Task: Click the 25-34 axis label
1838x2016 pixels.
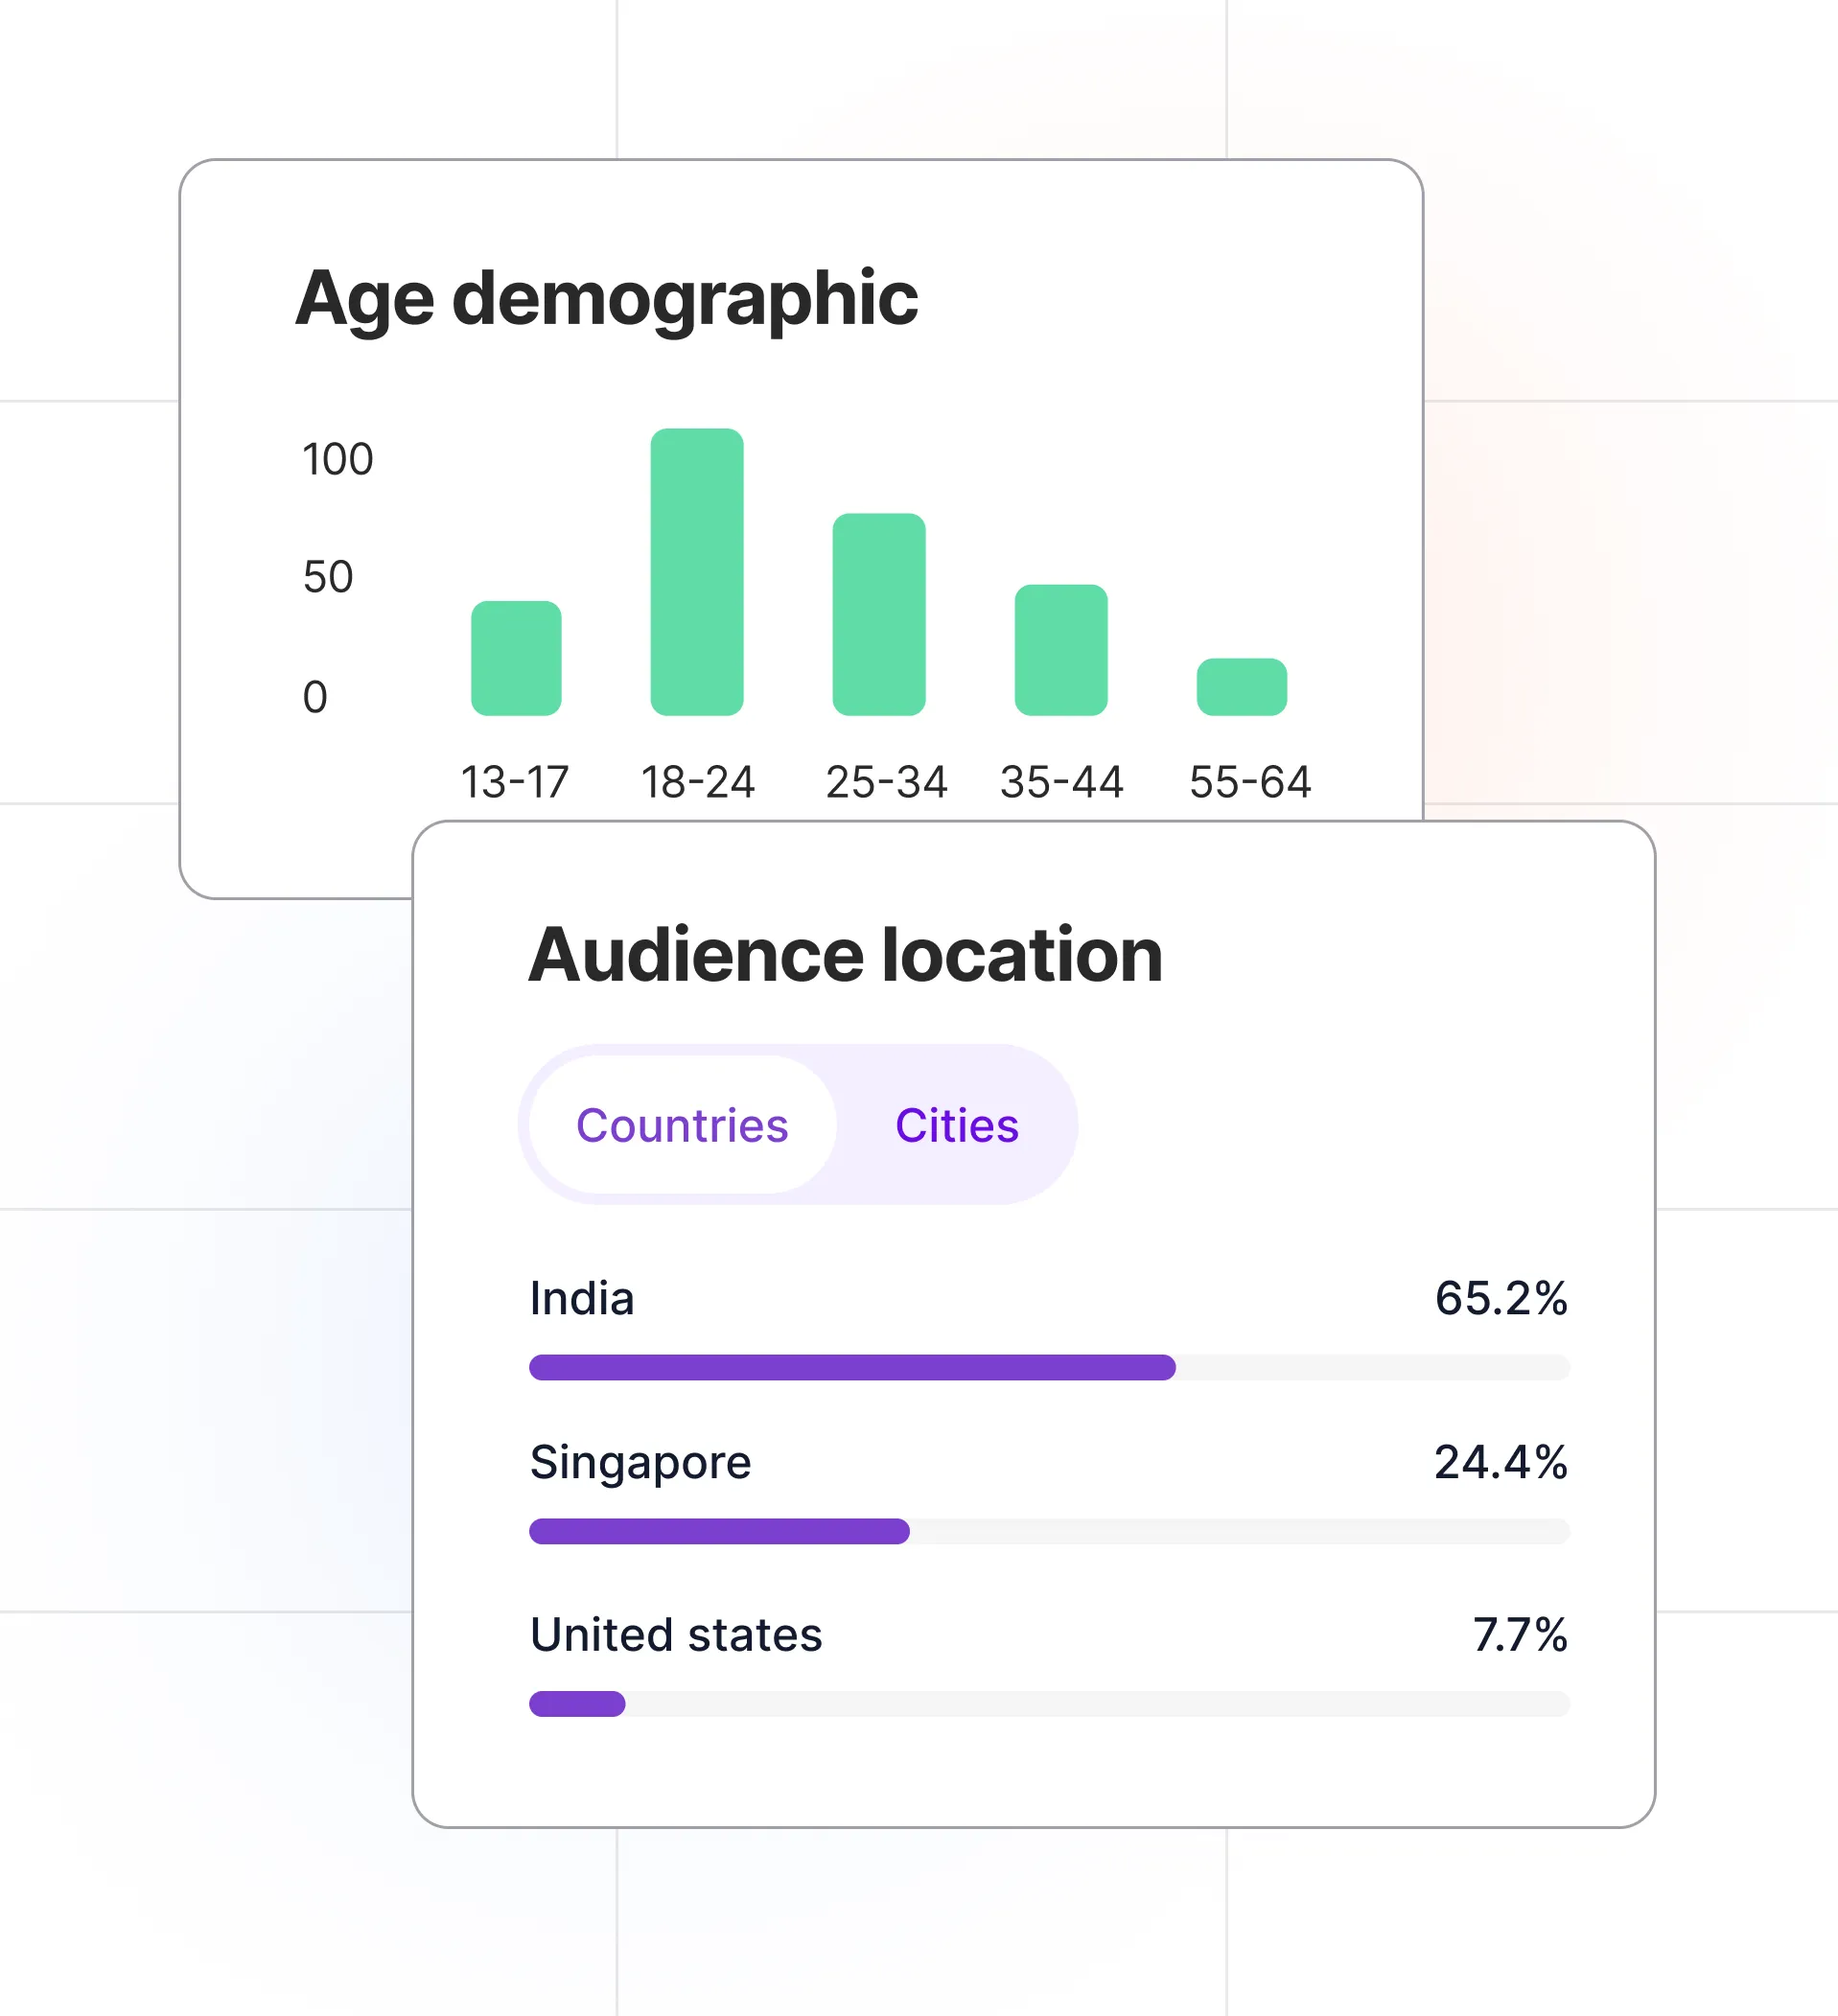Action: (x=887, y=782)
